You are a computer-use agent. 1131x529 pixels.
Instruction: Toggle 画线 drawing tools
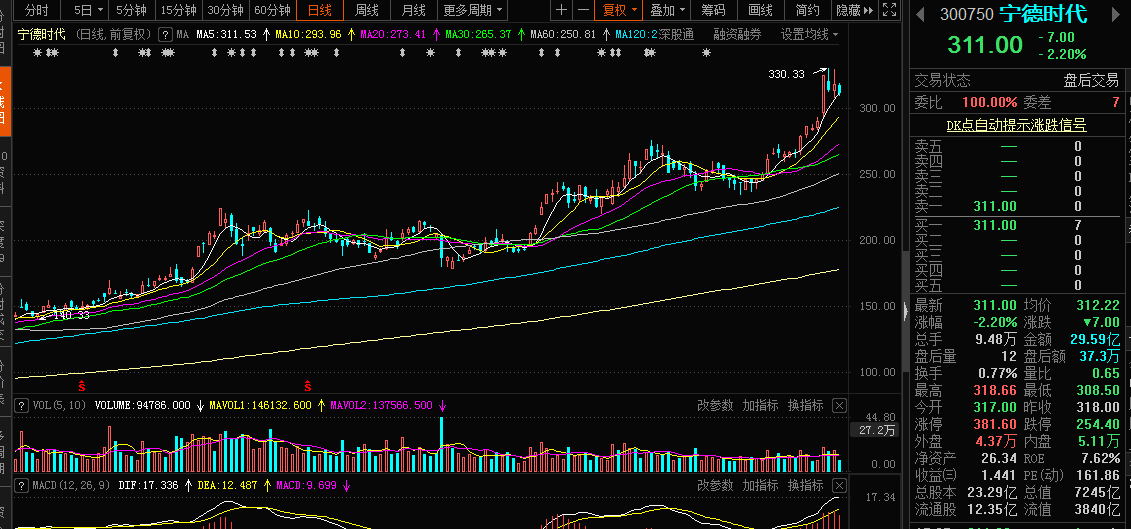(x=760, y=10)
